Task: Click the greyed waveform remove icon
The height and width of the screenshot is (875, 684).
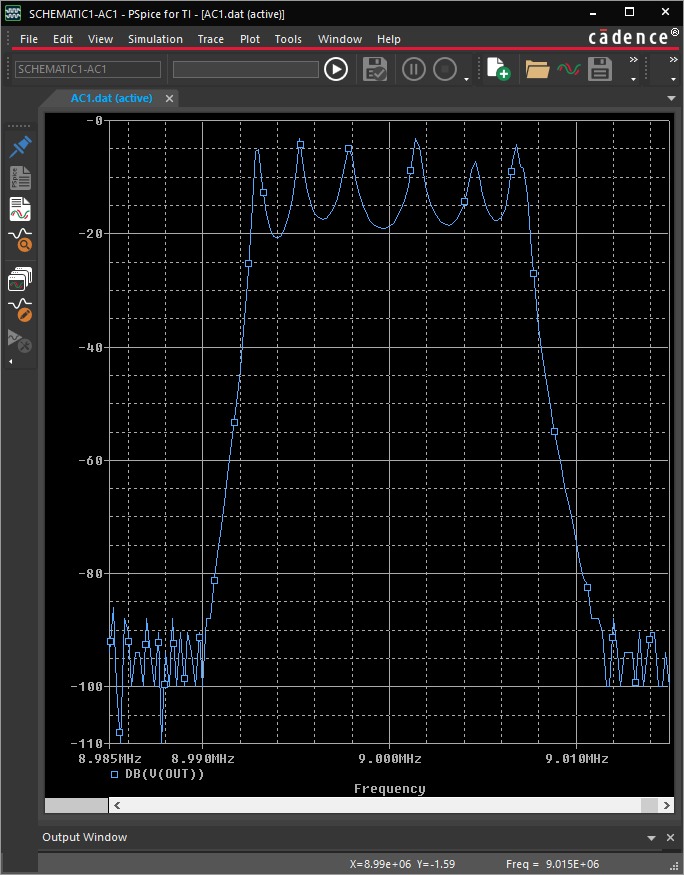Action: pyautogui.click(x=19, y=341)
